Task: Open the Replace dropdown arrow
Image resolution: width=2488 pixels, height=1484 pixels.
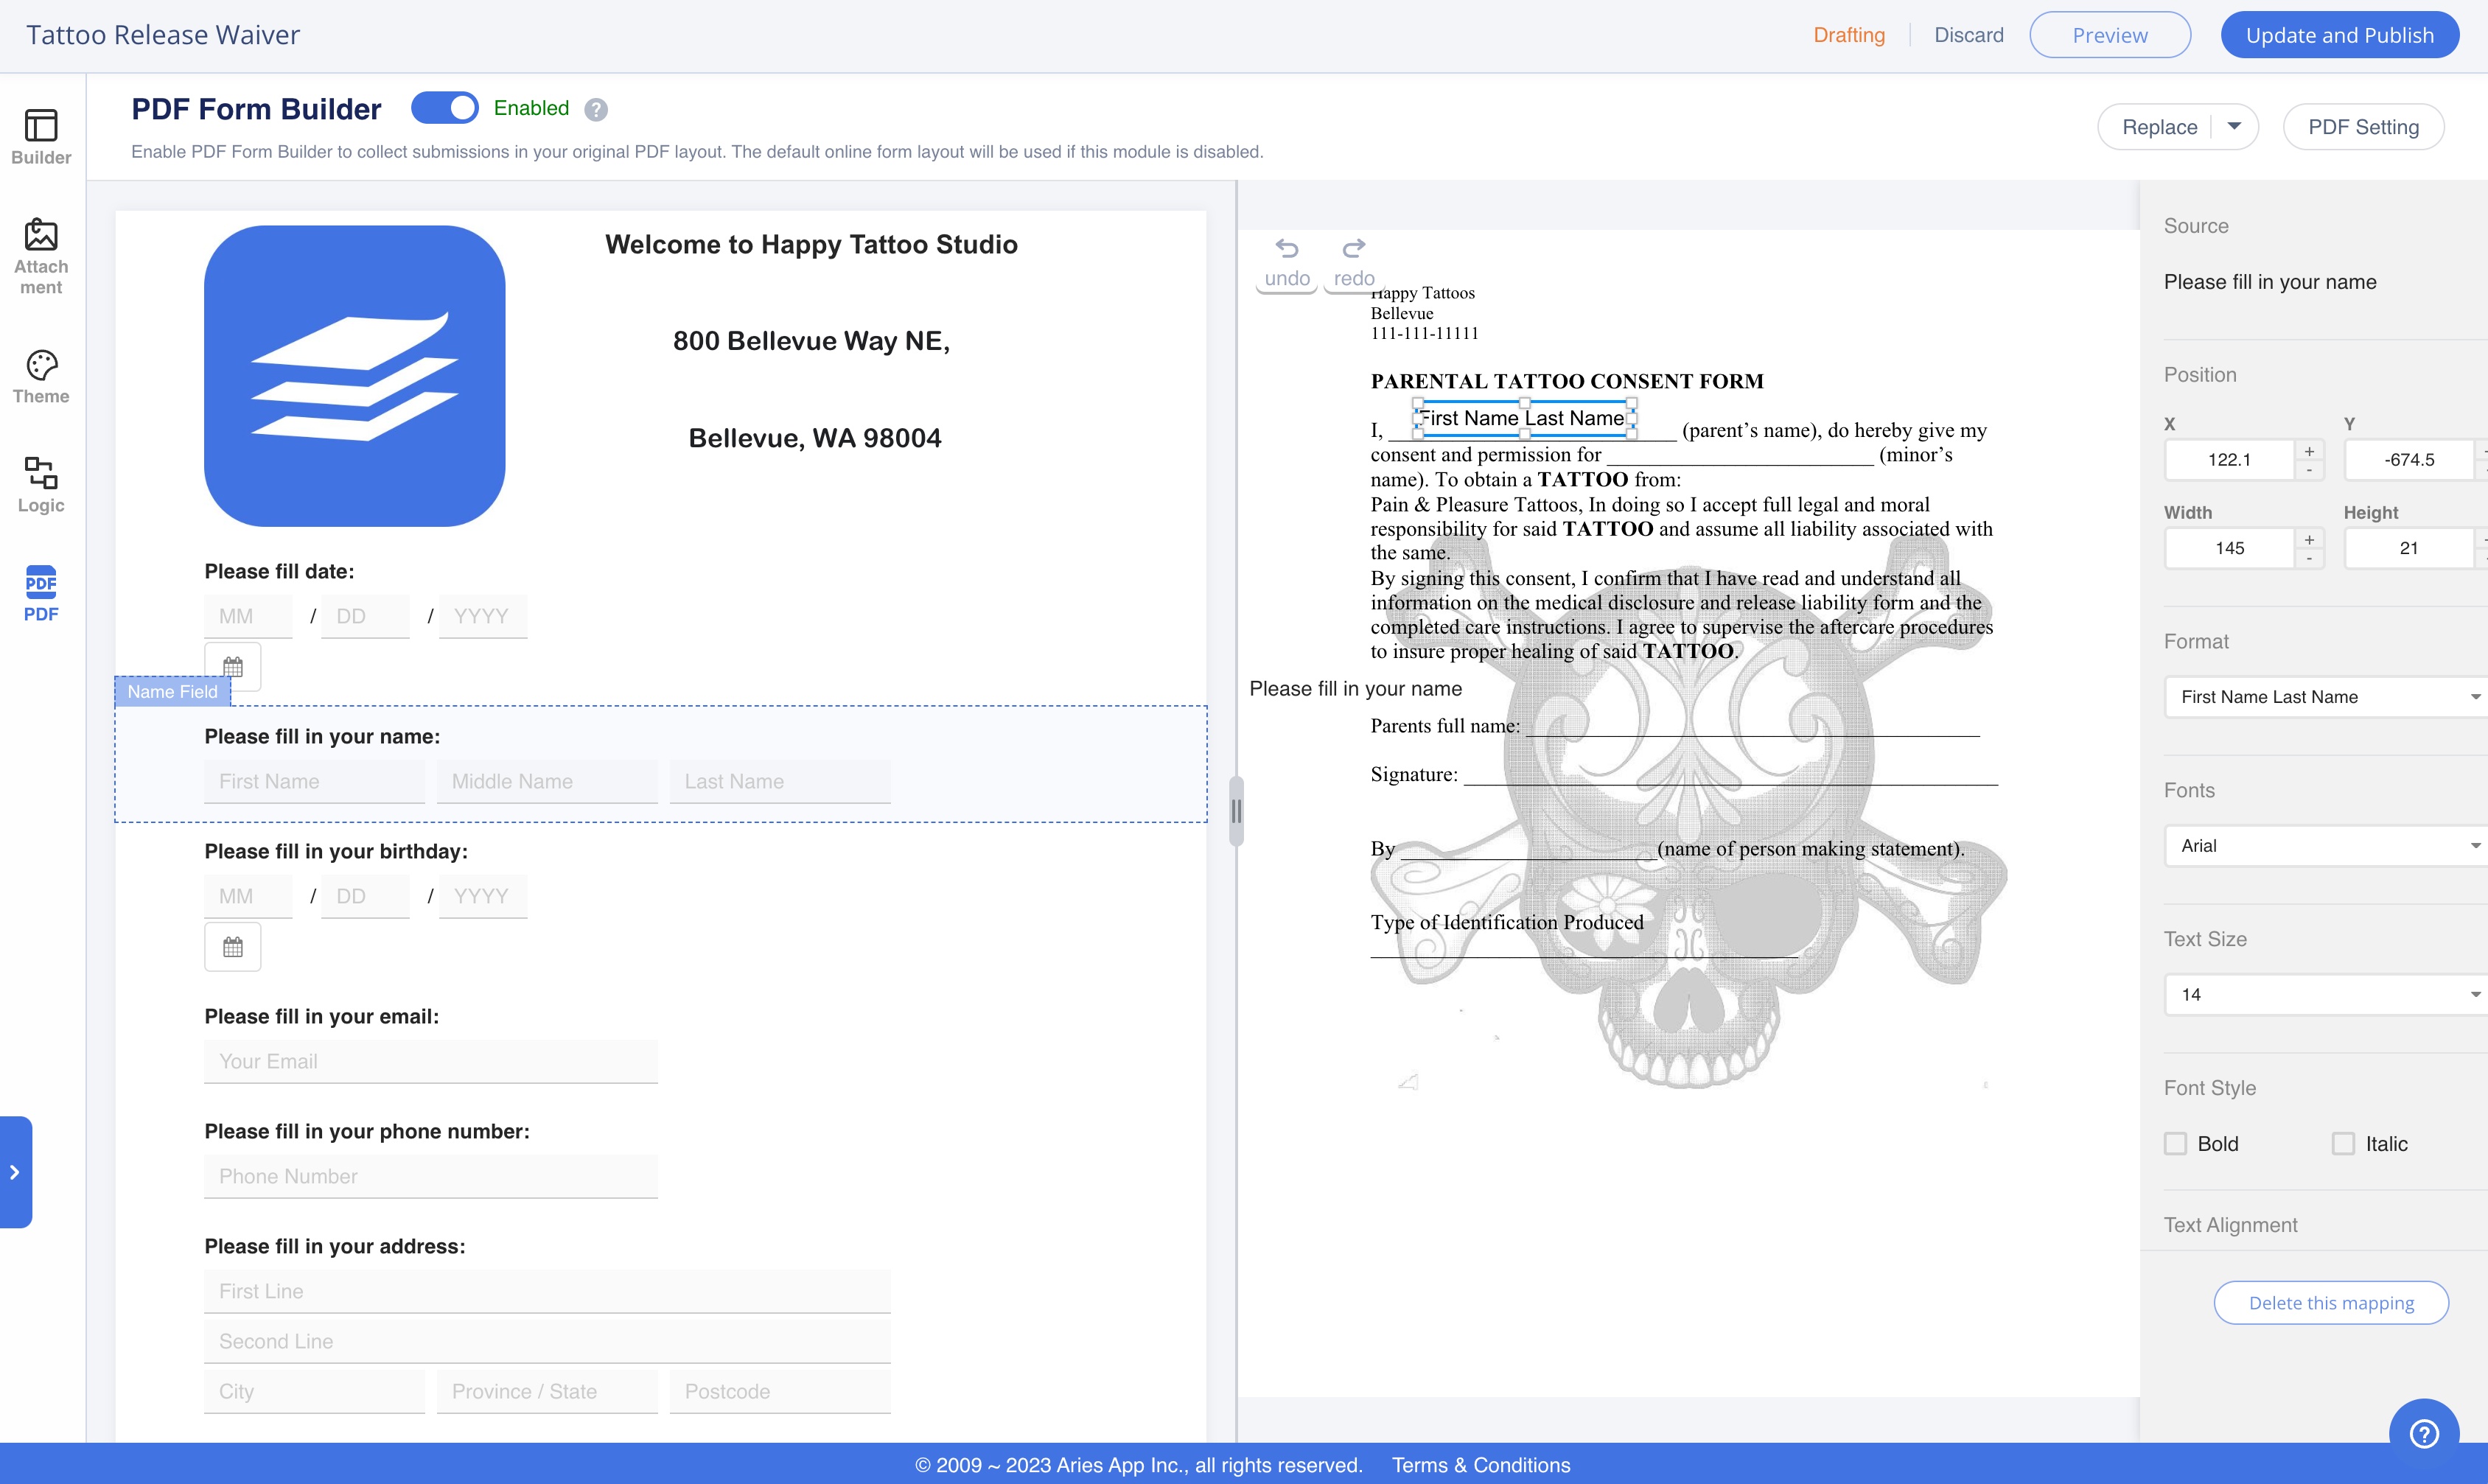Action: pos(2235,127)
